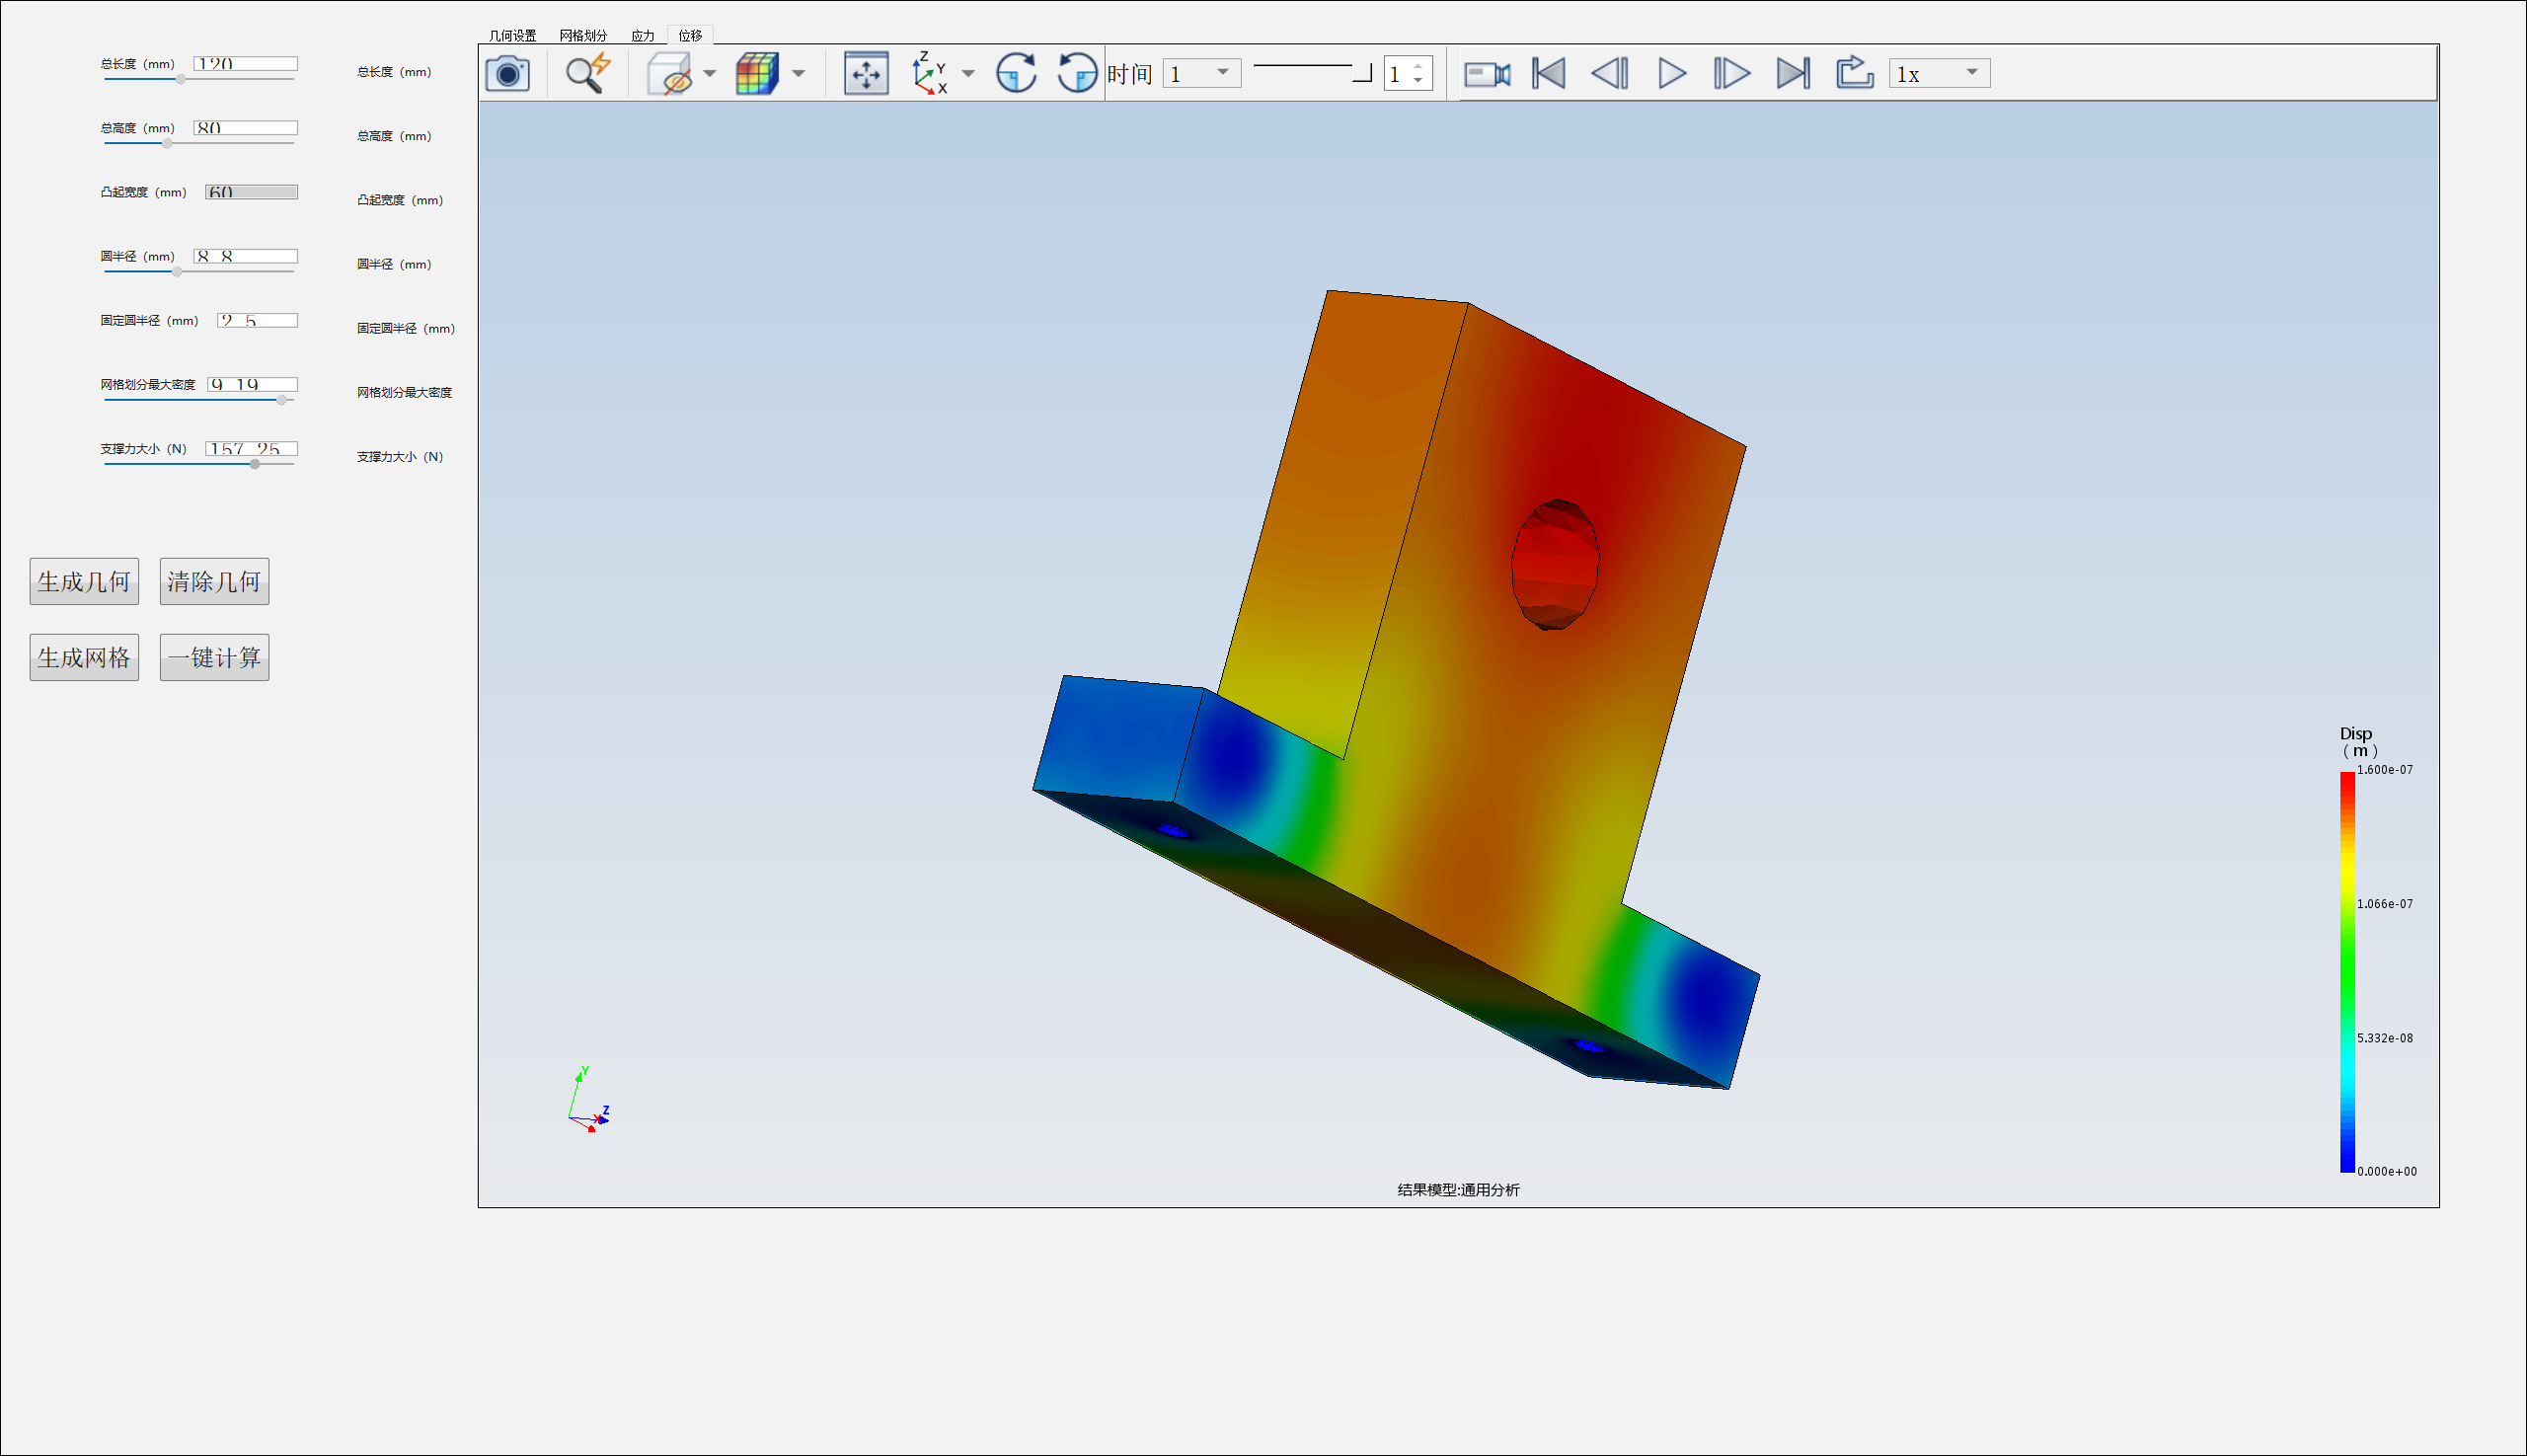2527x1456 pixels.
Task: Click the rotate counterclockwise icon
Action: [1077, 73]
